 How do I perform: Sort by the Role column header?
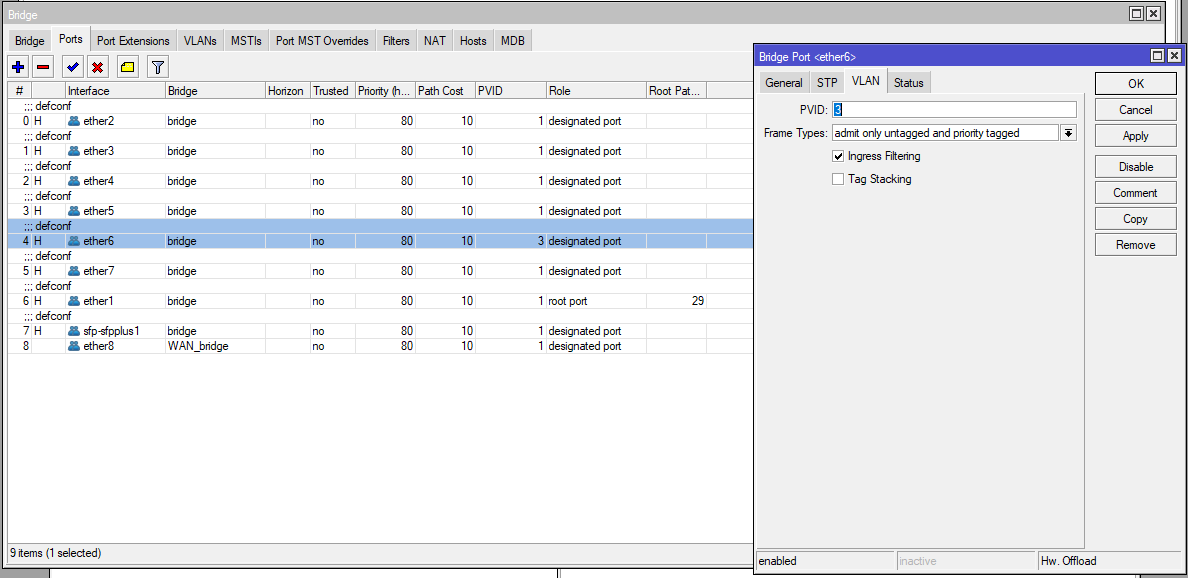coord(596,91)
